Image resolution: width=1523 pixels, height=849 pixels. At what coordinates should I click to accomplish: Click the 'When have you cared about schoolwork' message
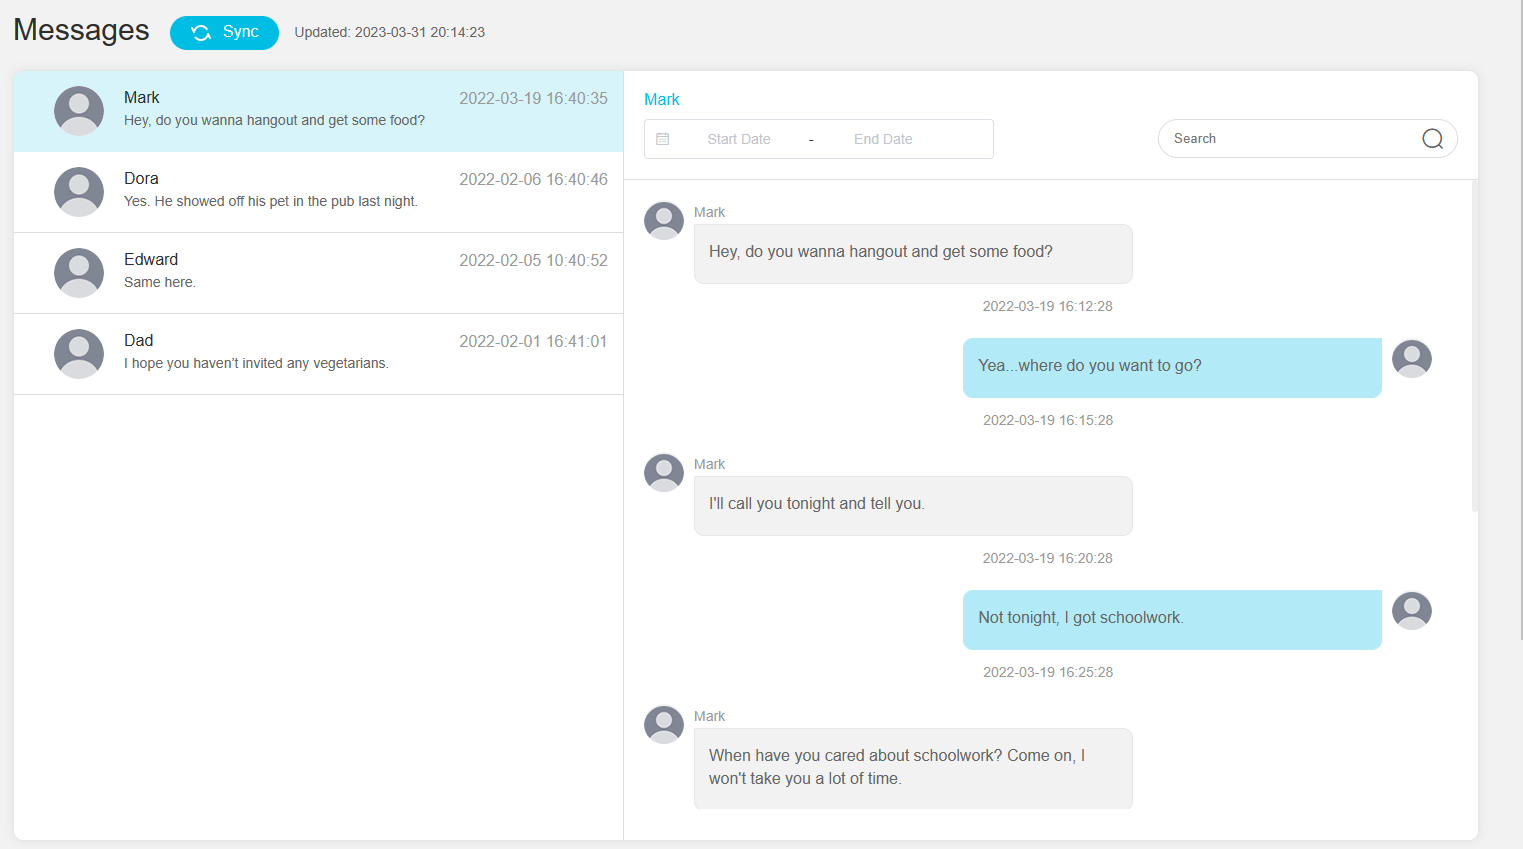(912, 767)
